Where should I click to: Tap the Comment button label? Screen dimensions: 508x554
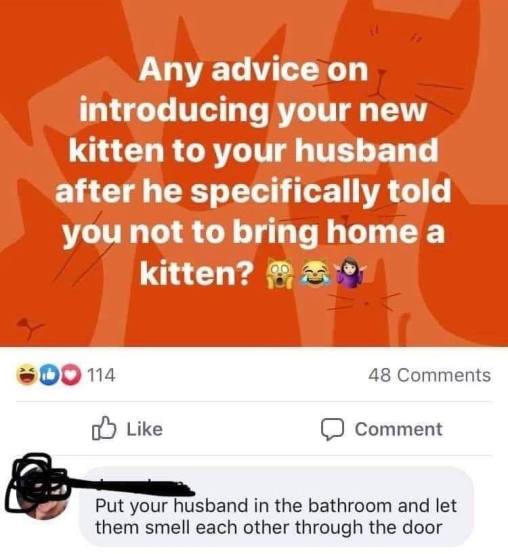[398, 429]
